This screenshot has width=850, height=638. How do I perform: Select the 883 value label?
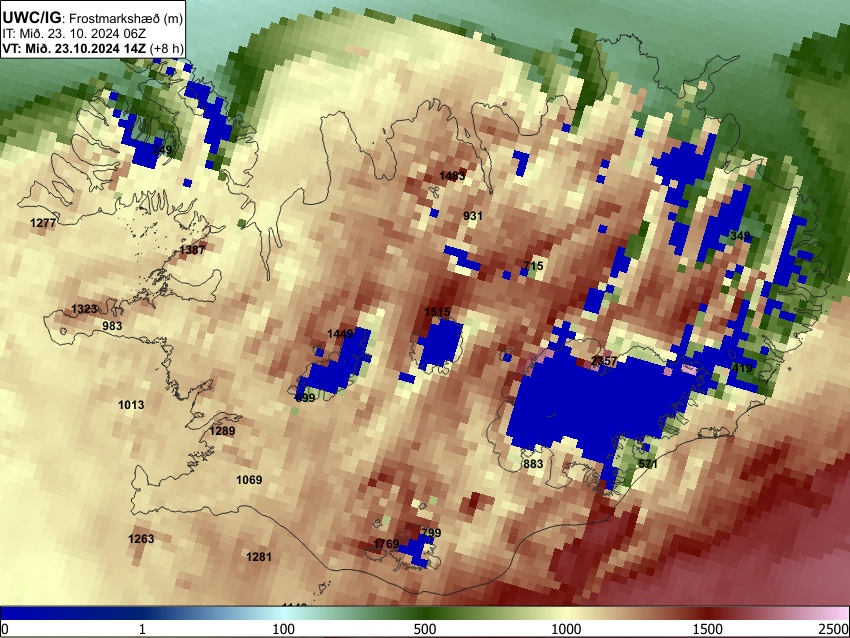click(x=533, y=464)
